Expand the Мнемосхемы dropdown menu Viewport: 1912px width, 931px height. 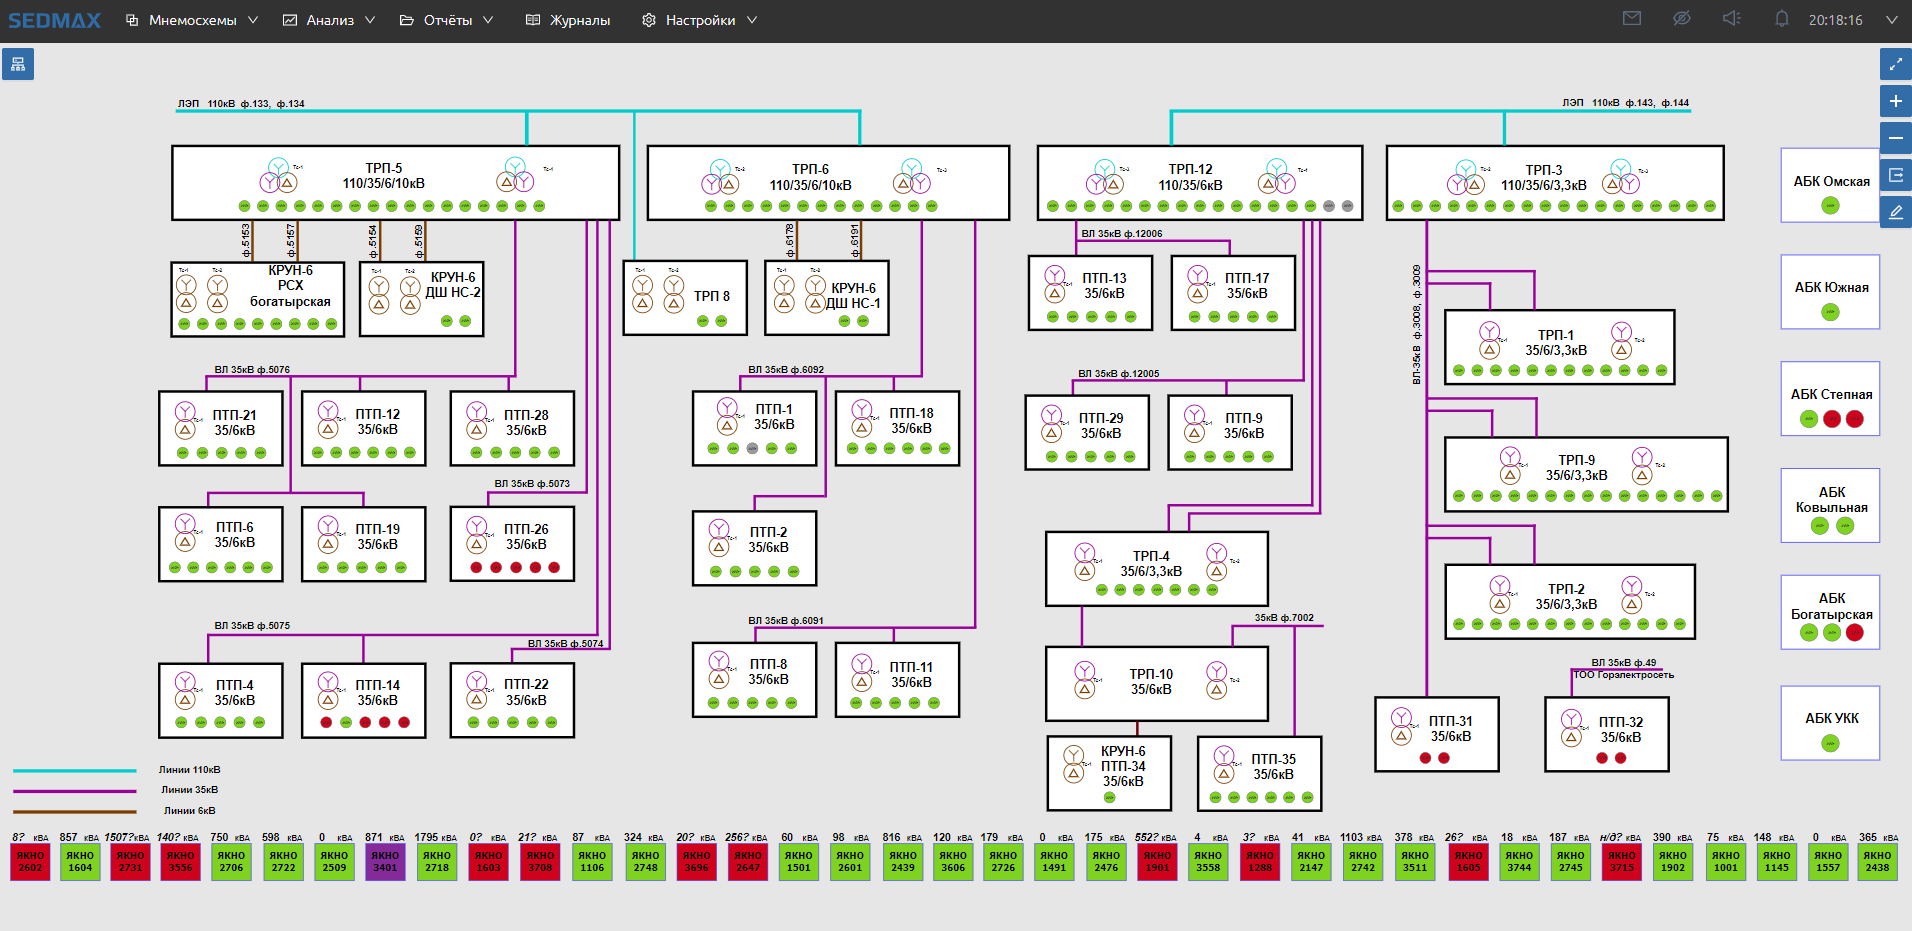point(192,20)
